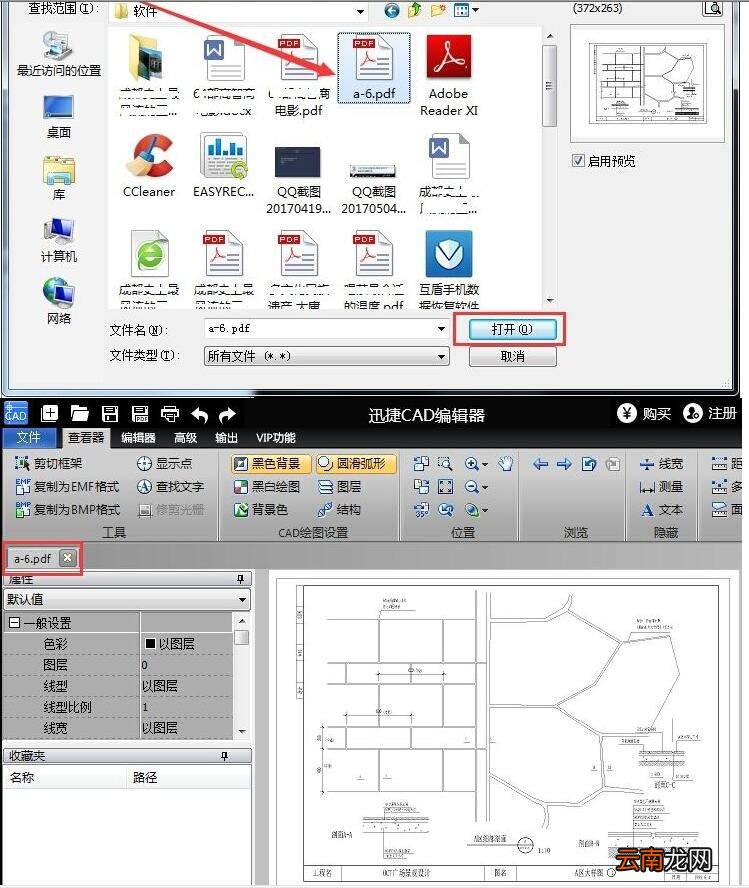Click 最近访问的位置 in the dialog sidebar
Viewport: 749px width, 888px height.
[59, 54]
